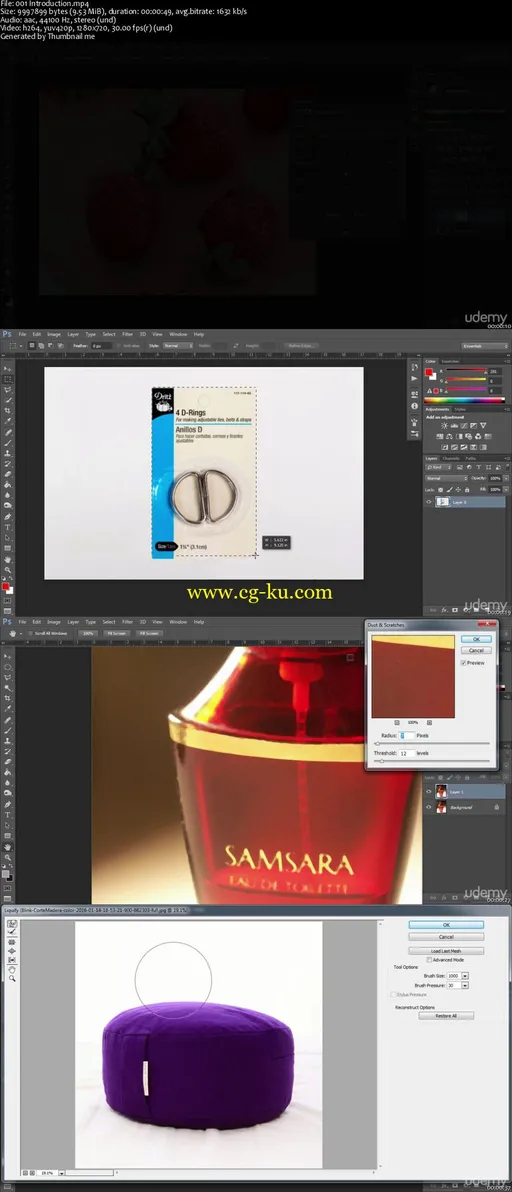The height and width of the screenshot is (1192, 512).
Task: Click OK in Liquify dialog
Action: point(446,925)
